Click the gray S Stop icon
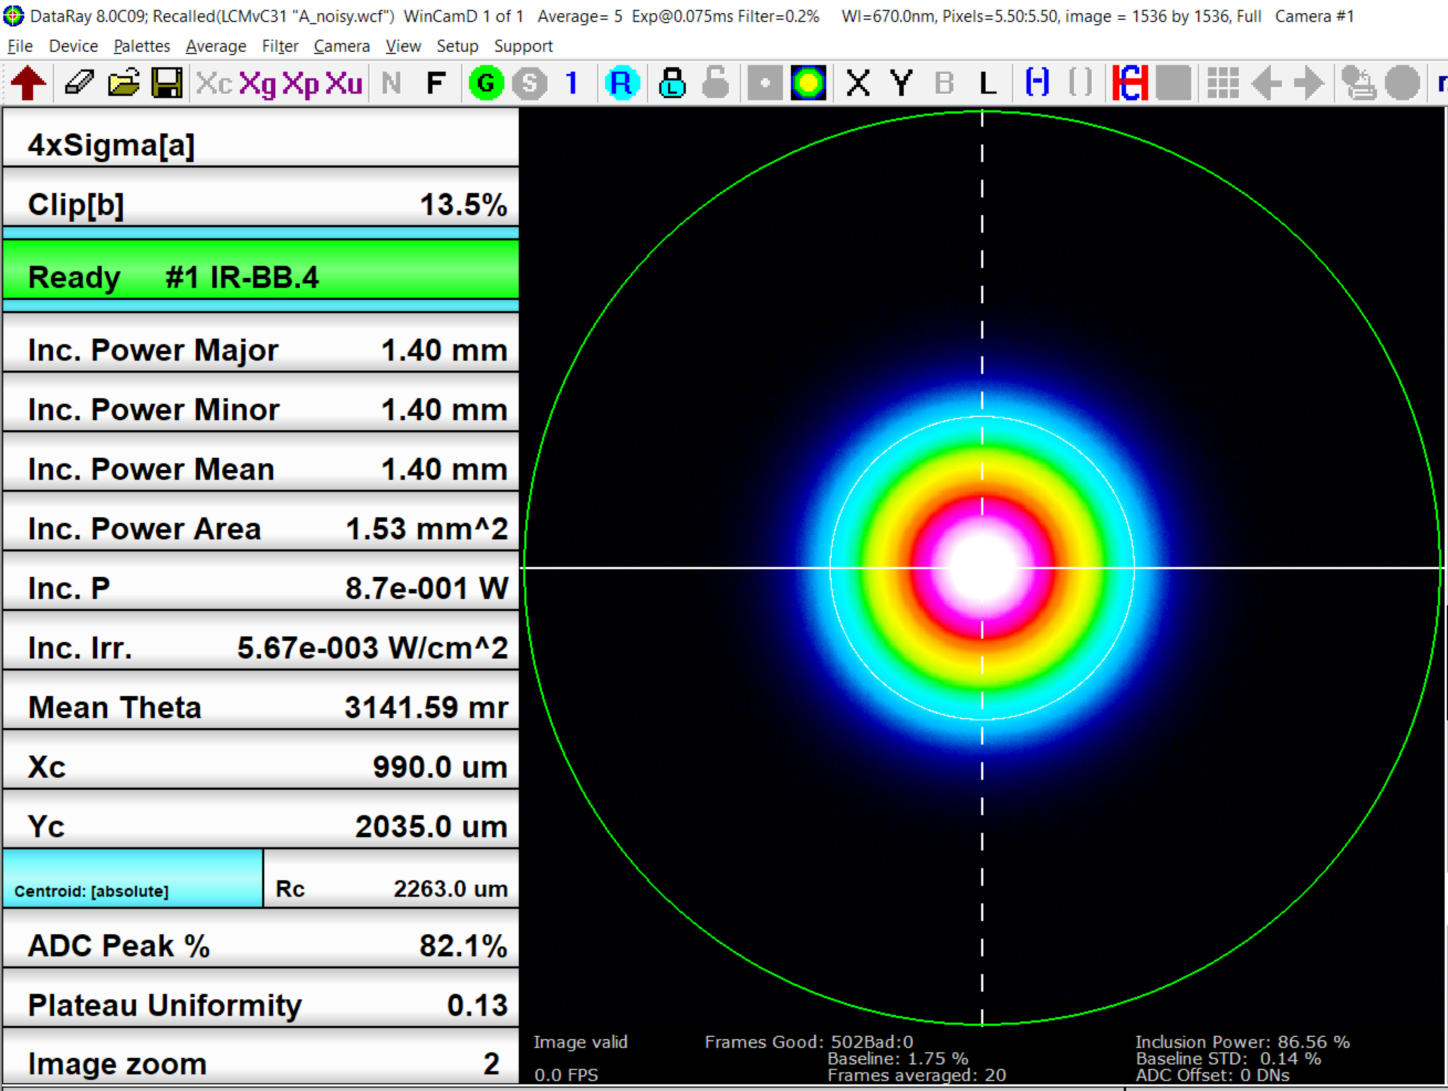1448x1091 pixels. 530,83
